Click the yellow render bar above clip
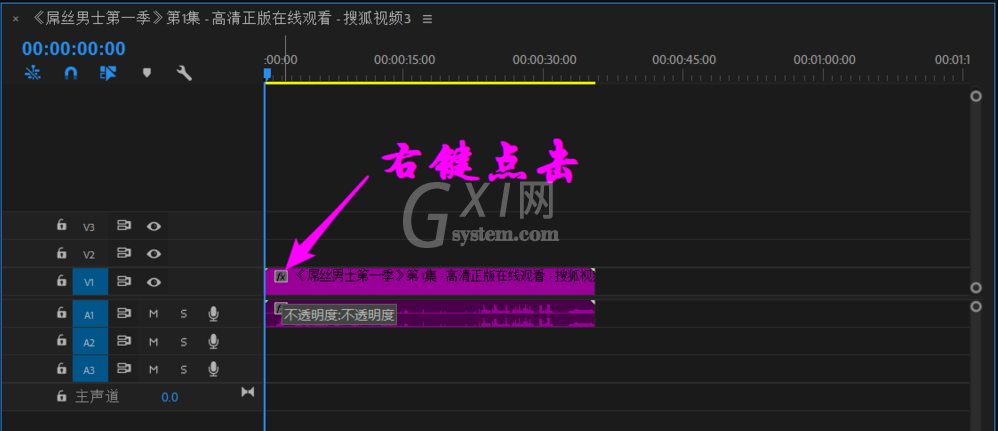998x431 pixels. tap(430, 83)
